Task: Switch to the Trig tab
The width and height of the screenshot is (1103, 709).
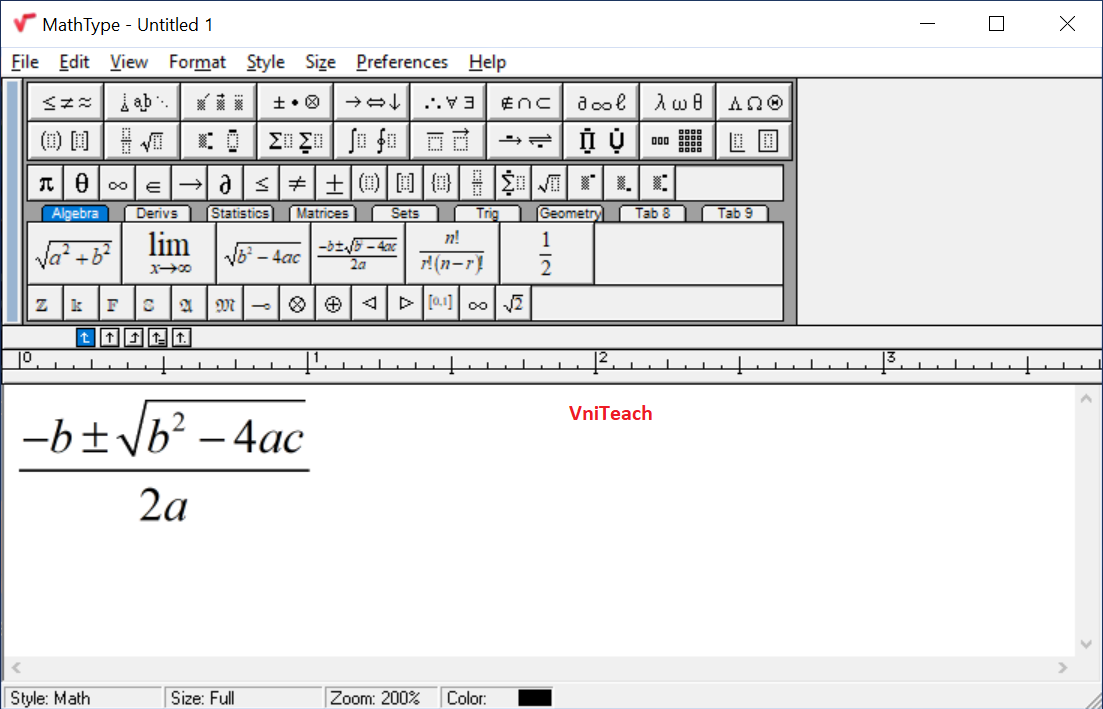Action: coord(486,212)
